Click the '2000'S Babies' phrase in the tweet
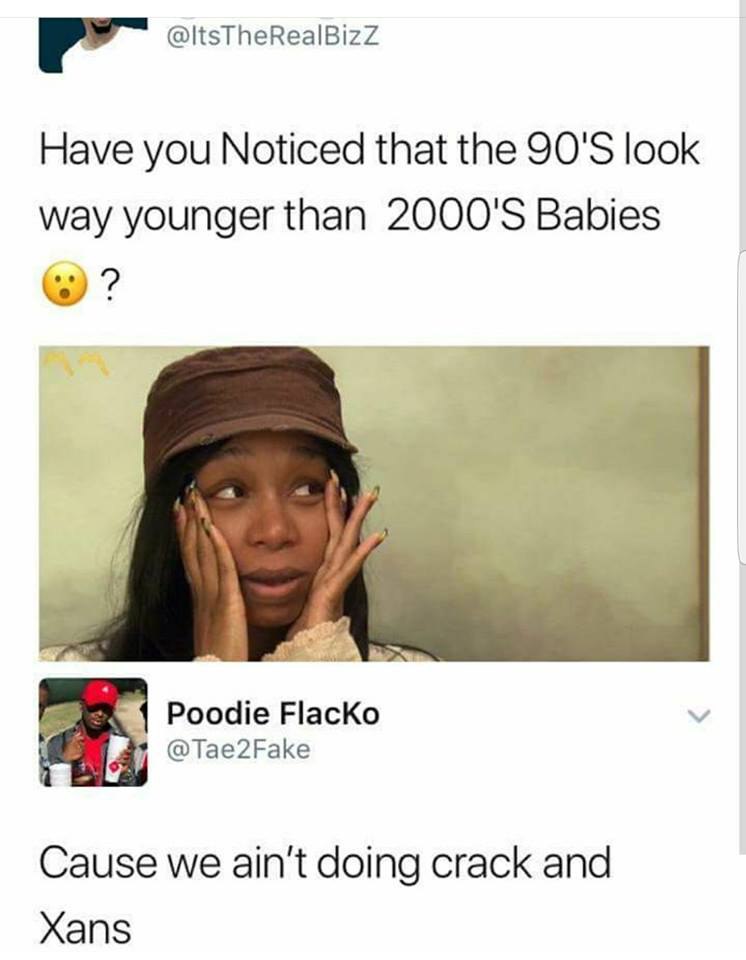The height and width of the screenshot is (960, 746). tap(524, 216)
